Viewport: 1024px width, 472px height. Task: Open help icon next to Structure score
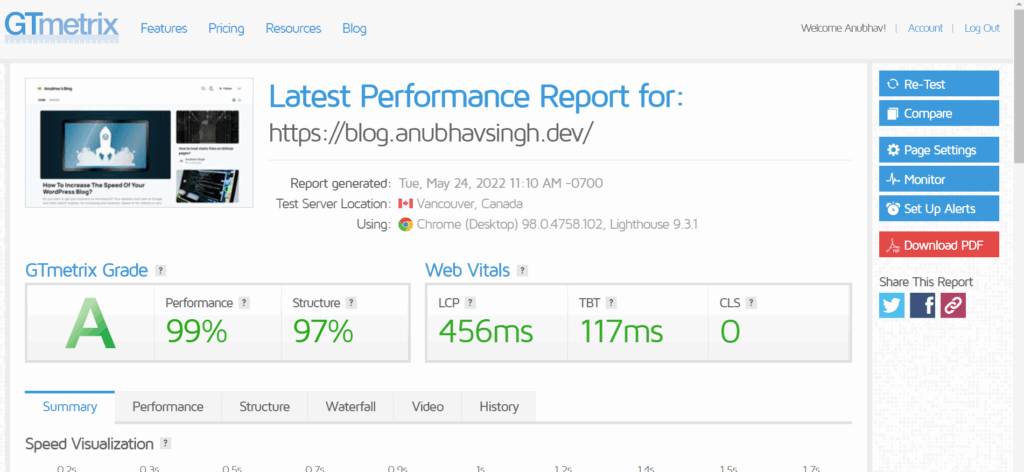point(351,303)
